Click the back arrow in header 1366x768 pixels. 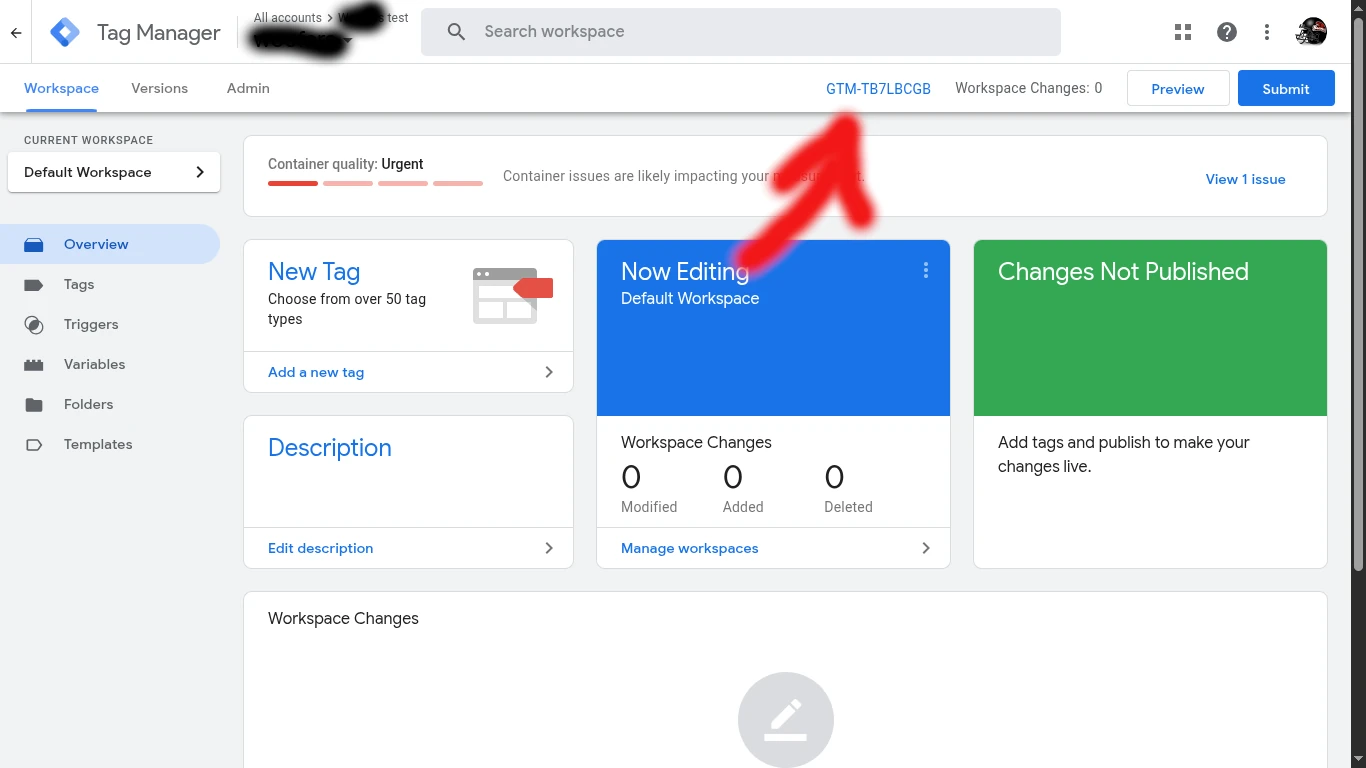click(x=16, y=33)
